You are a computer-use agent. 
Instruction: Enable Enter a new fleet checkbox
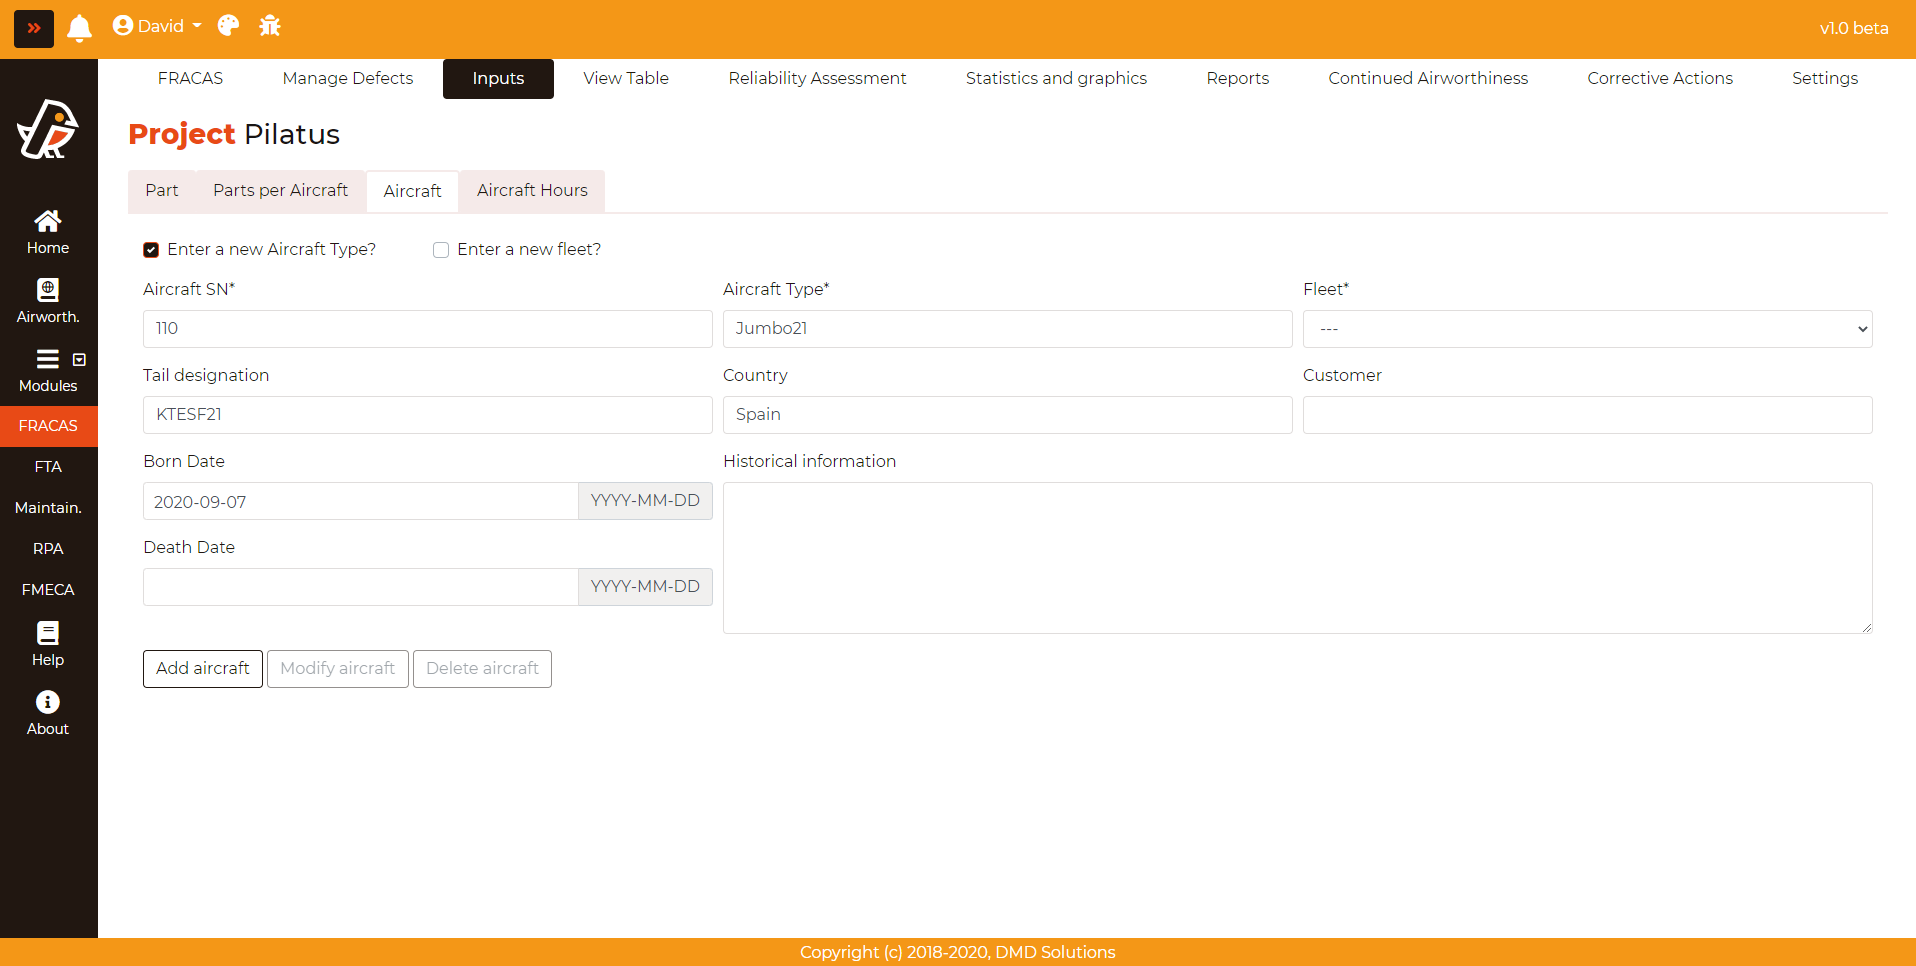[441, 250]
